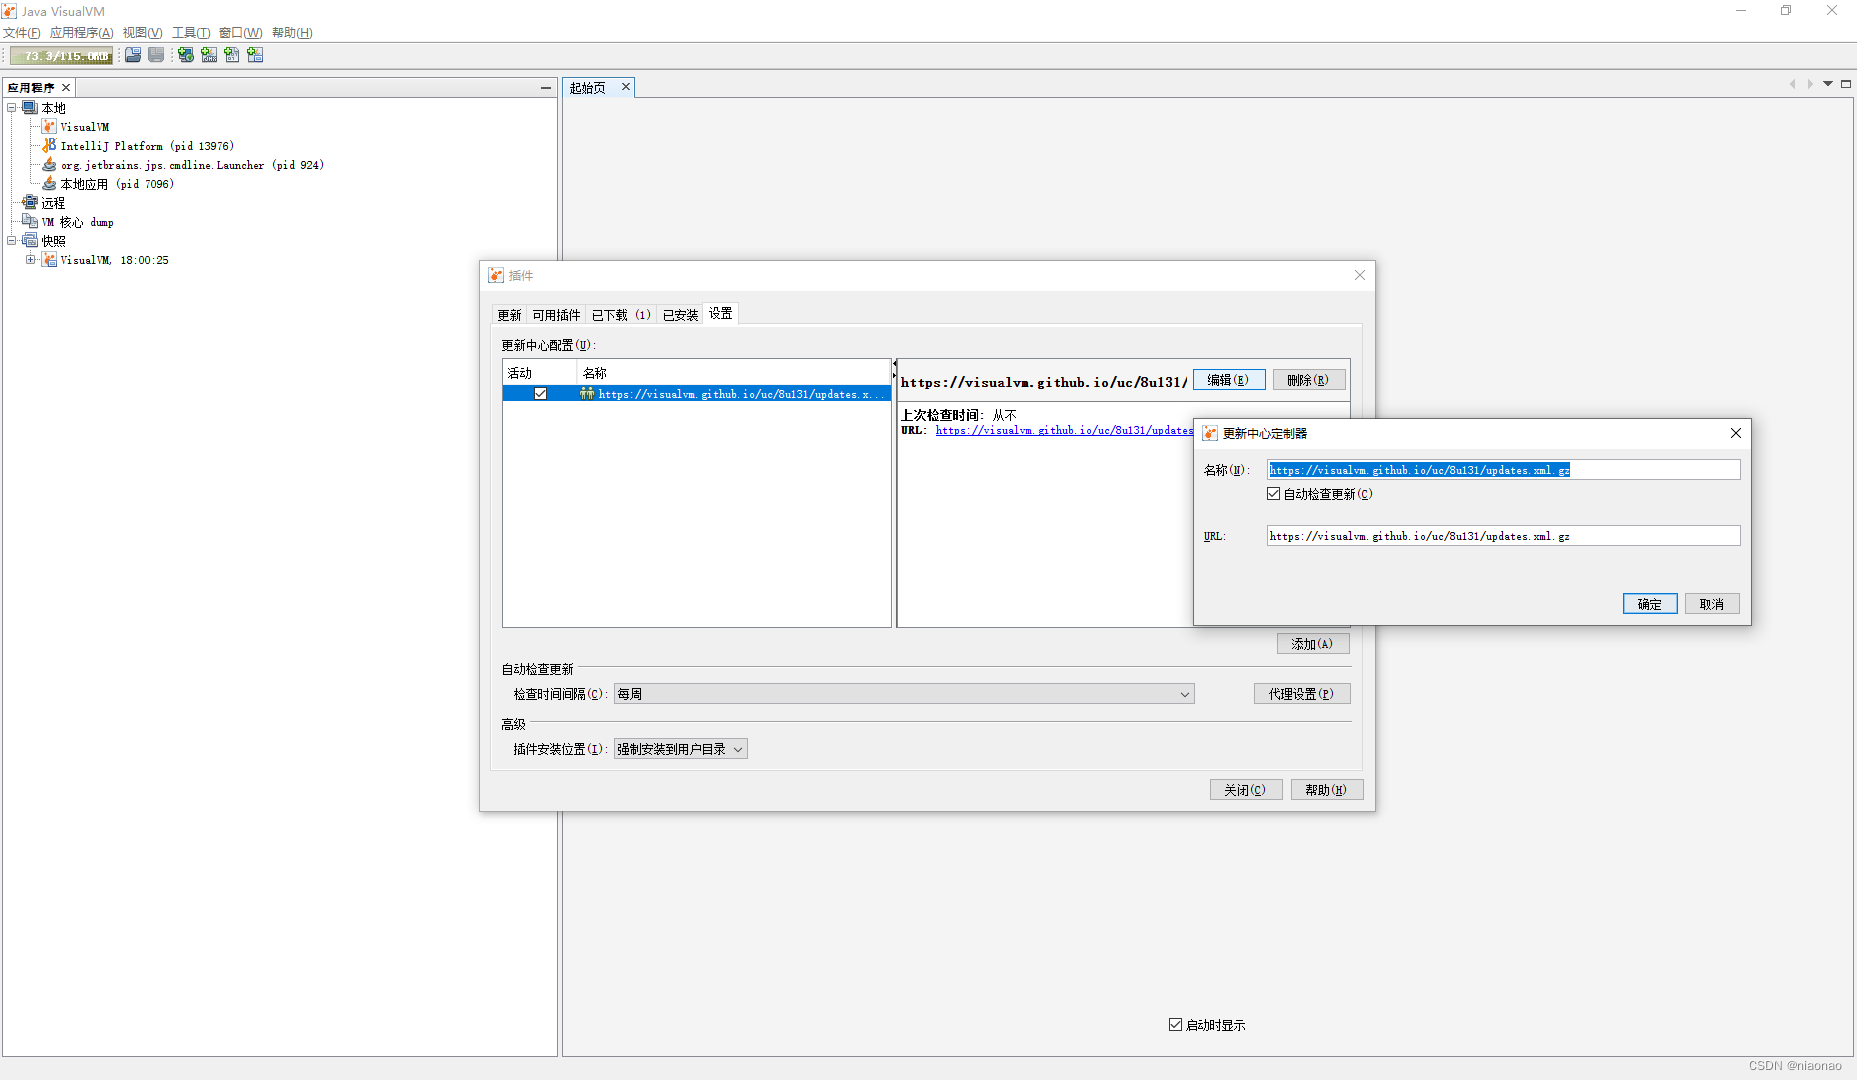1857x1080 pixels.
Task: Click the 名称 column header
Action: [735, 372]
